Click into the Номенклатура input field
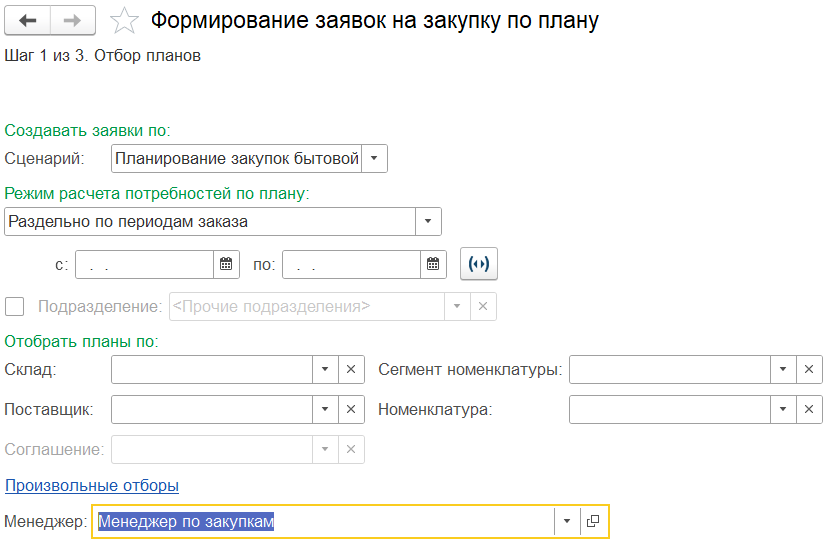Image resolution: width=830 pixels, height=548 pixels. (x=669, y=410)
